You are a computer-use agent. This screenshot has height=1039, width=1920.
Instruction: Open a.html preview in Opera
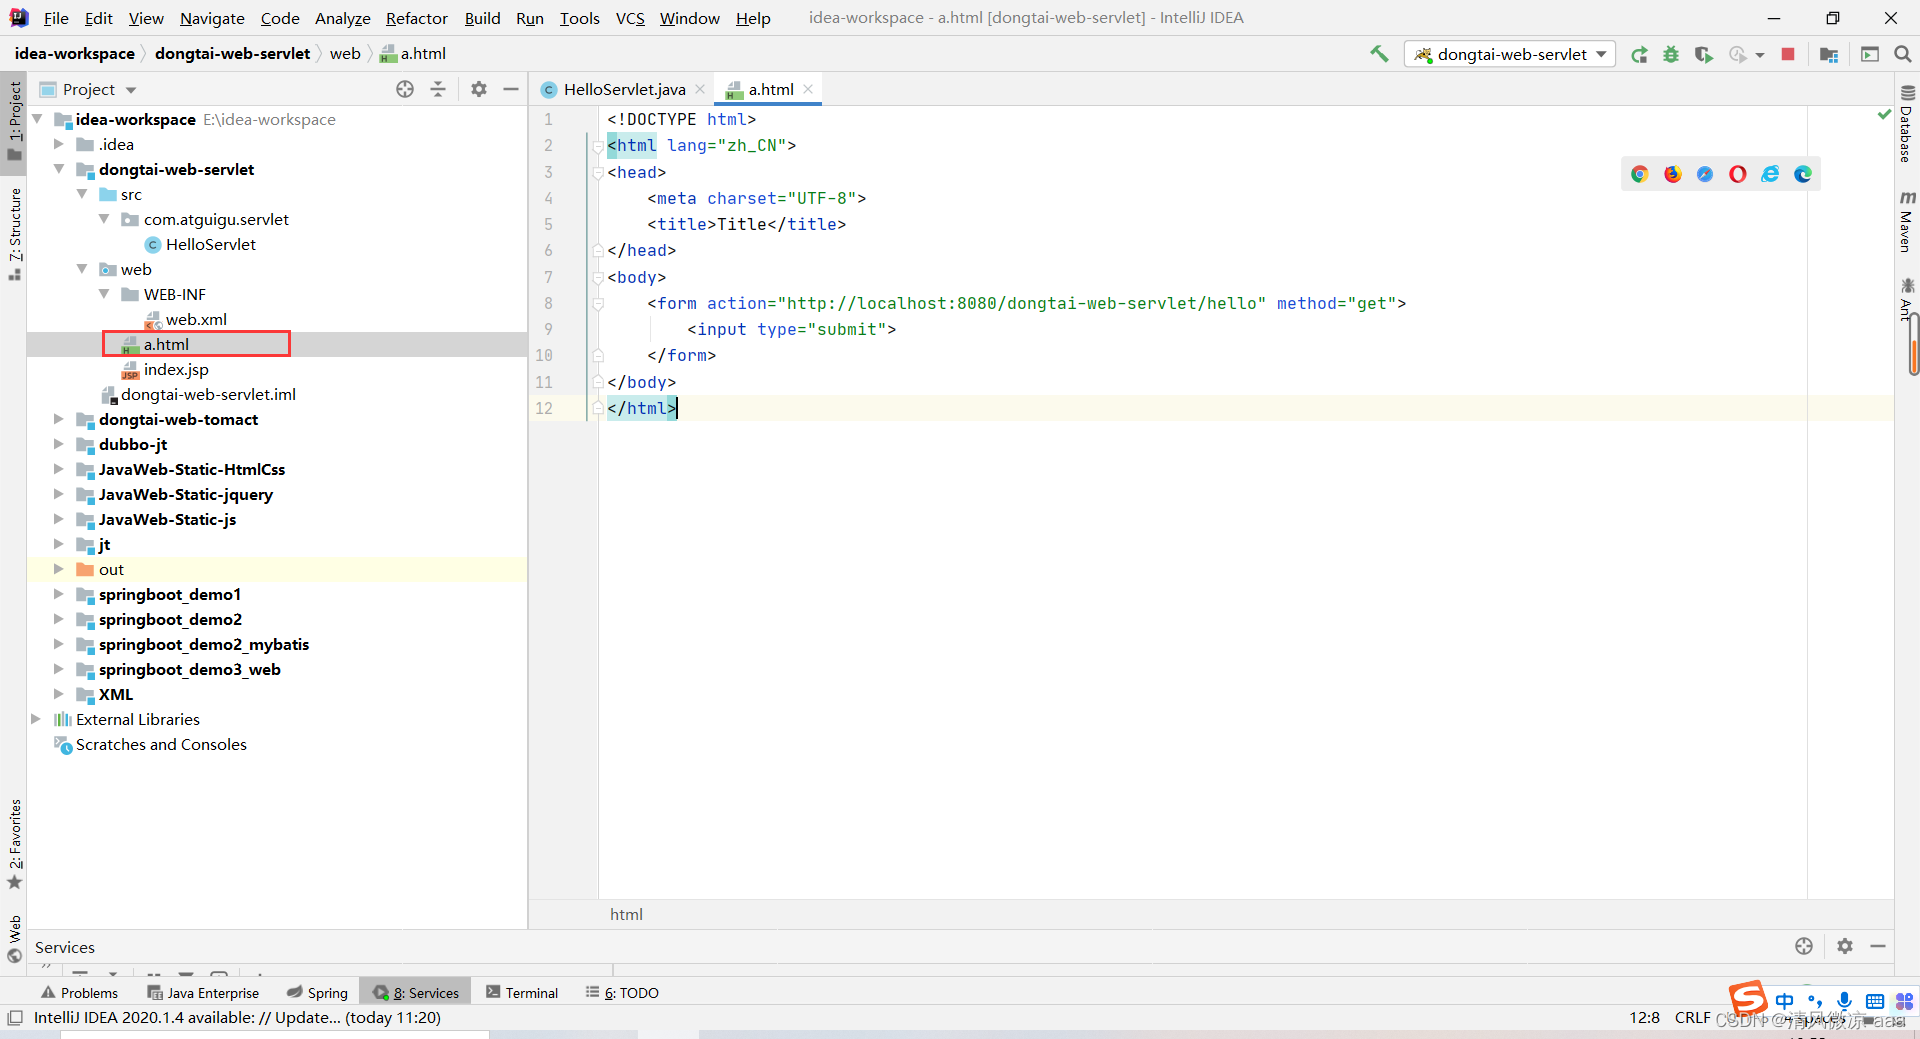click(x=1738, y=174)
